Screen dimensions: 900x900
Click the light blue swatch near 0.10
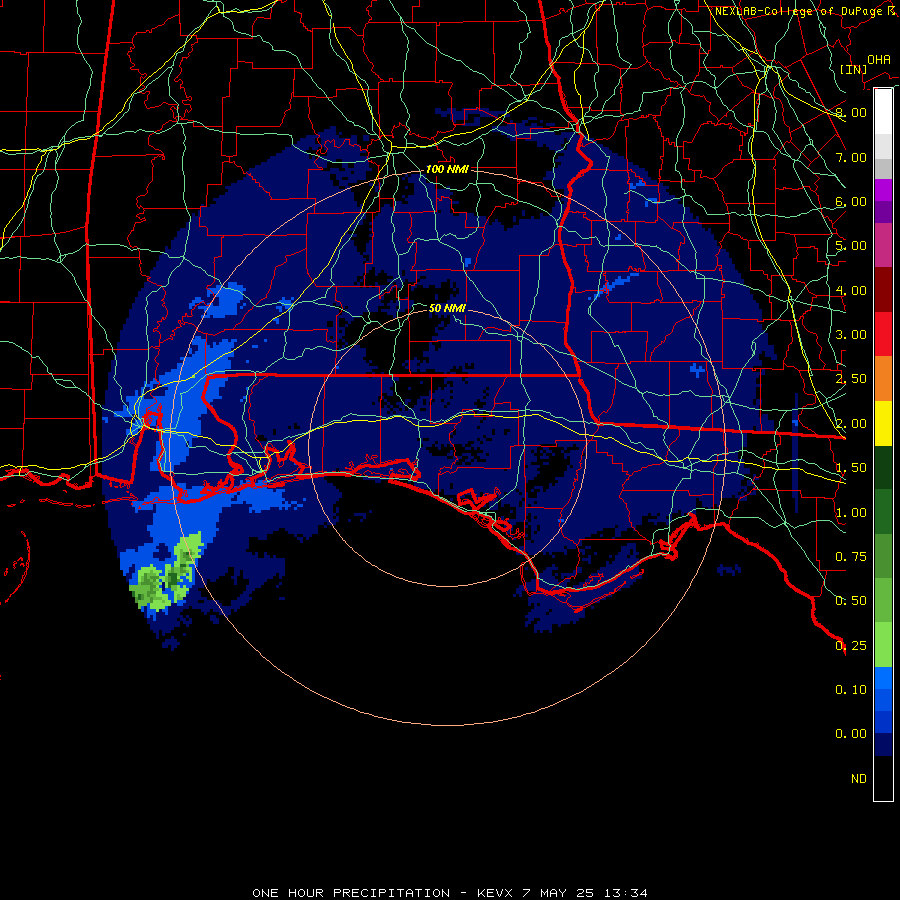(883, 678)
